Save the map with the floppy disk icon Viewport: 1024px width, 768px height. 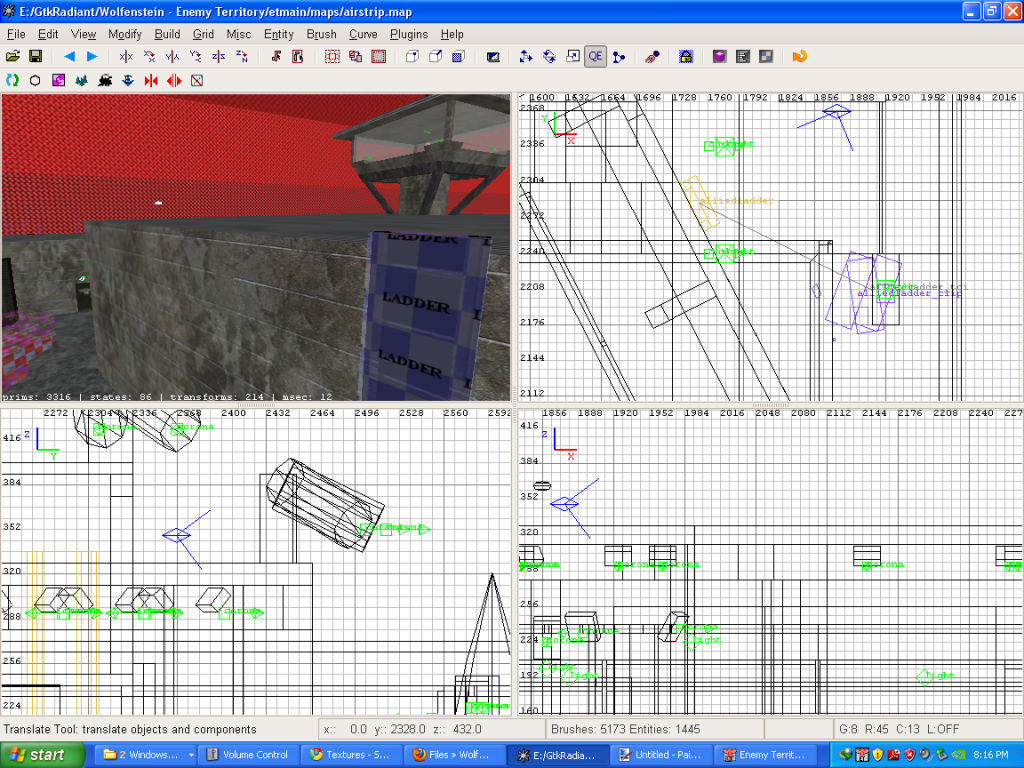pyautogui.click(x=36, y=56)
